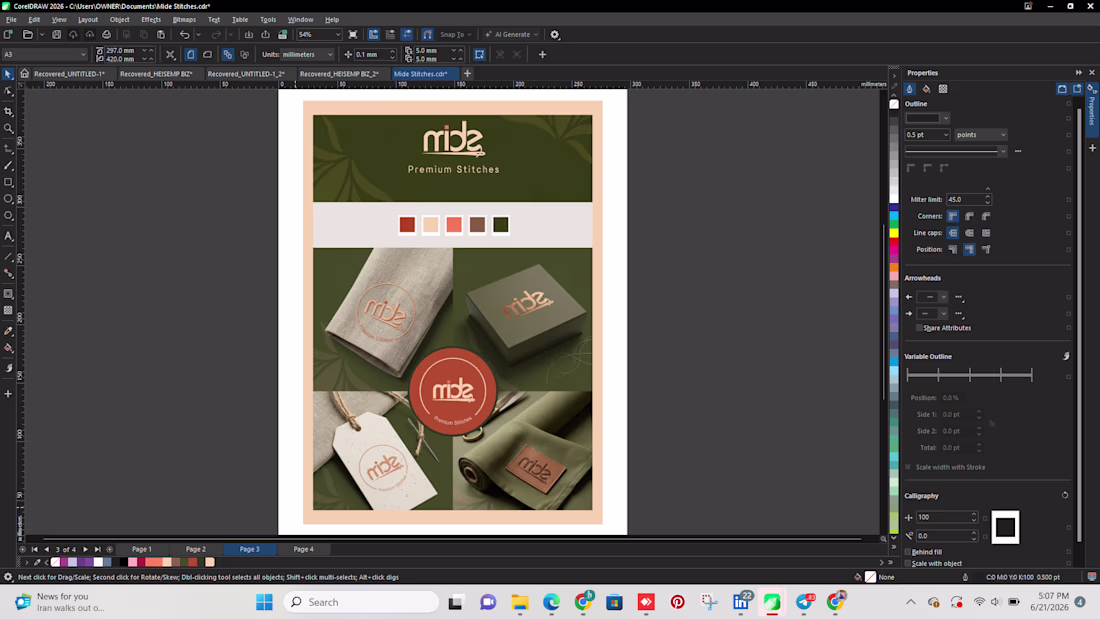
Task: Select the Polygon tool
Action: tap(8, 216)
